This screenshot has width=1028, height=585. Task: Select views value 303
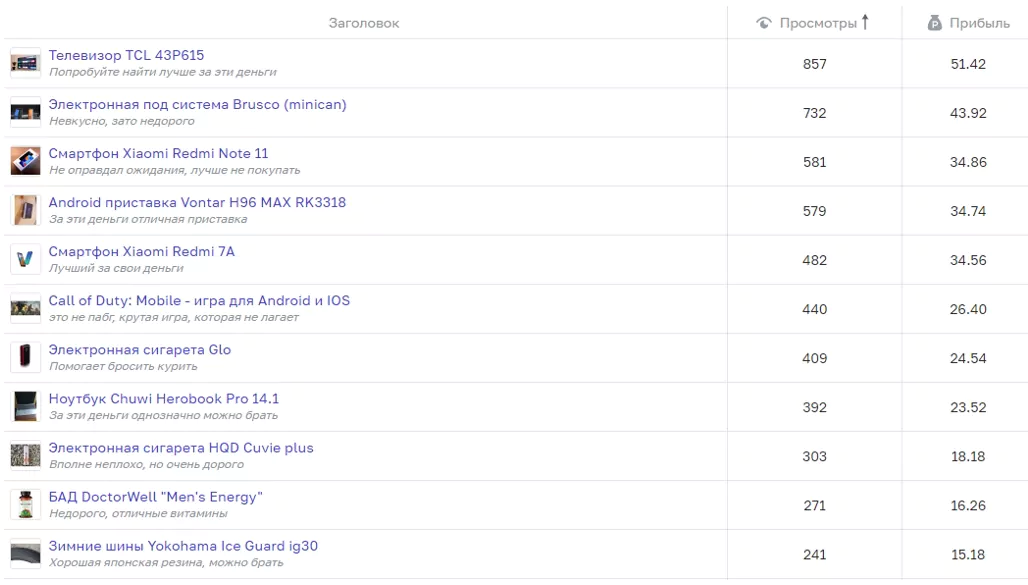coord(815,456)
